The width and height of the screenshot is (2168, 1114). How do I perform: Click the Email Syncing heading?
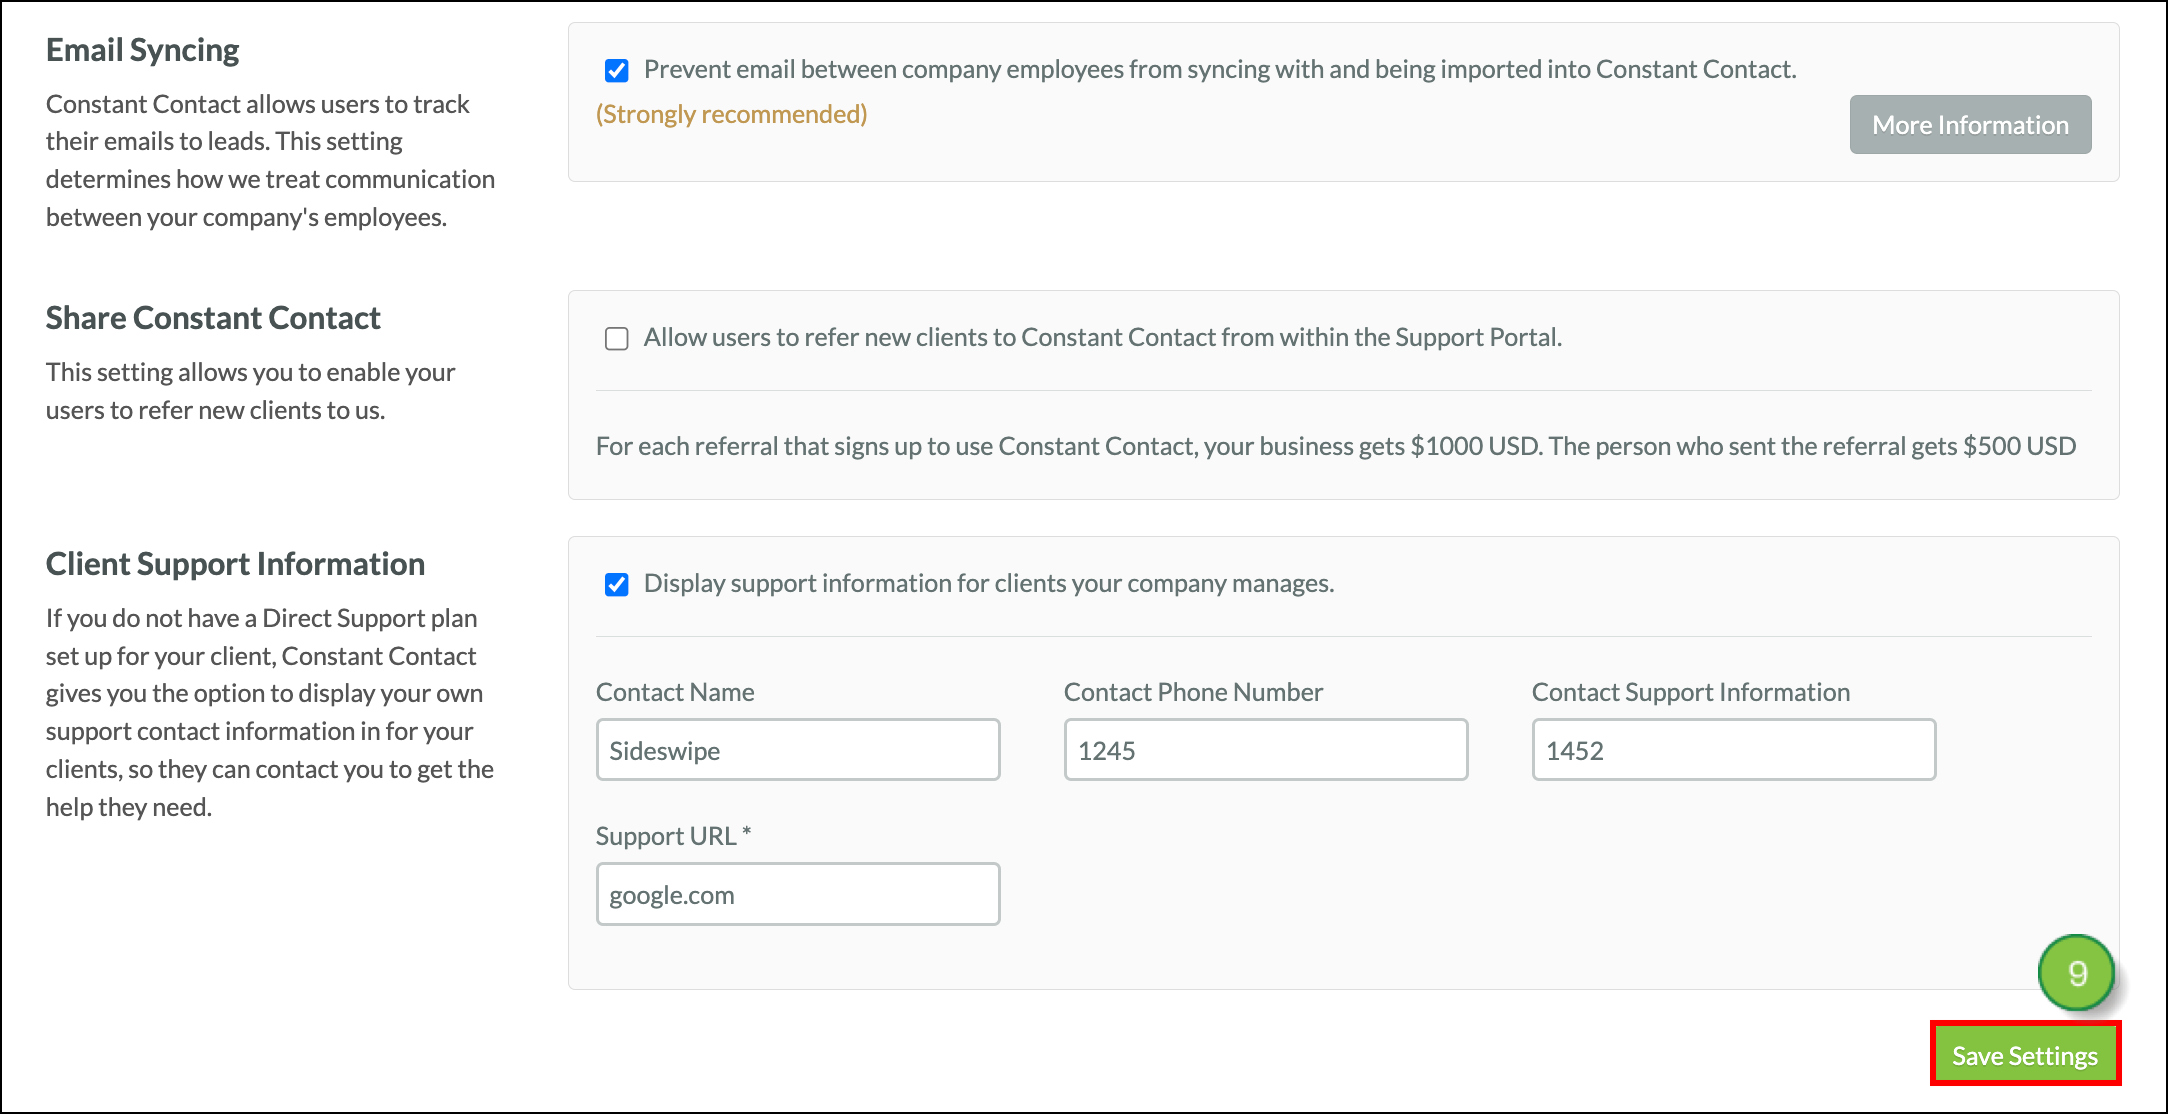tap(143, 50)
